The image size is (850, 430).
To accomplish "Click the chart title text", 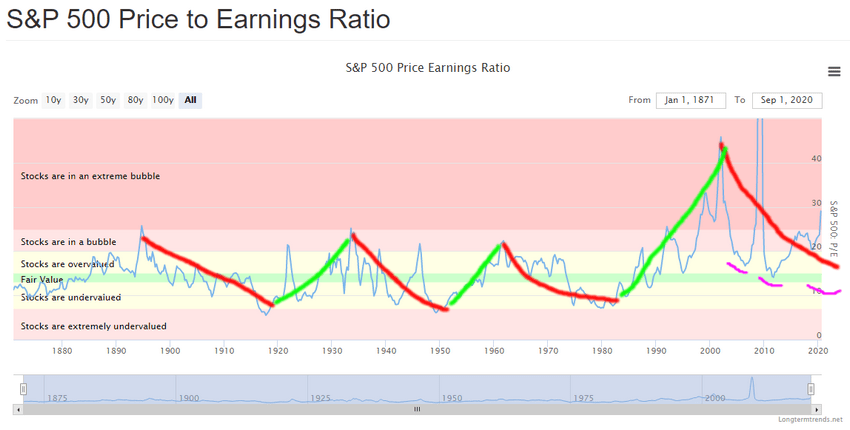I will coord(428,68).
